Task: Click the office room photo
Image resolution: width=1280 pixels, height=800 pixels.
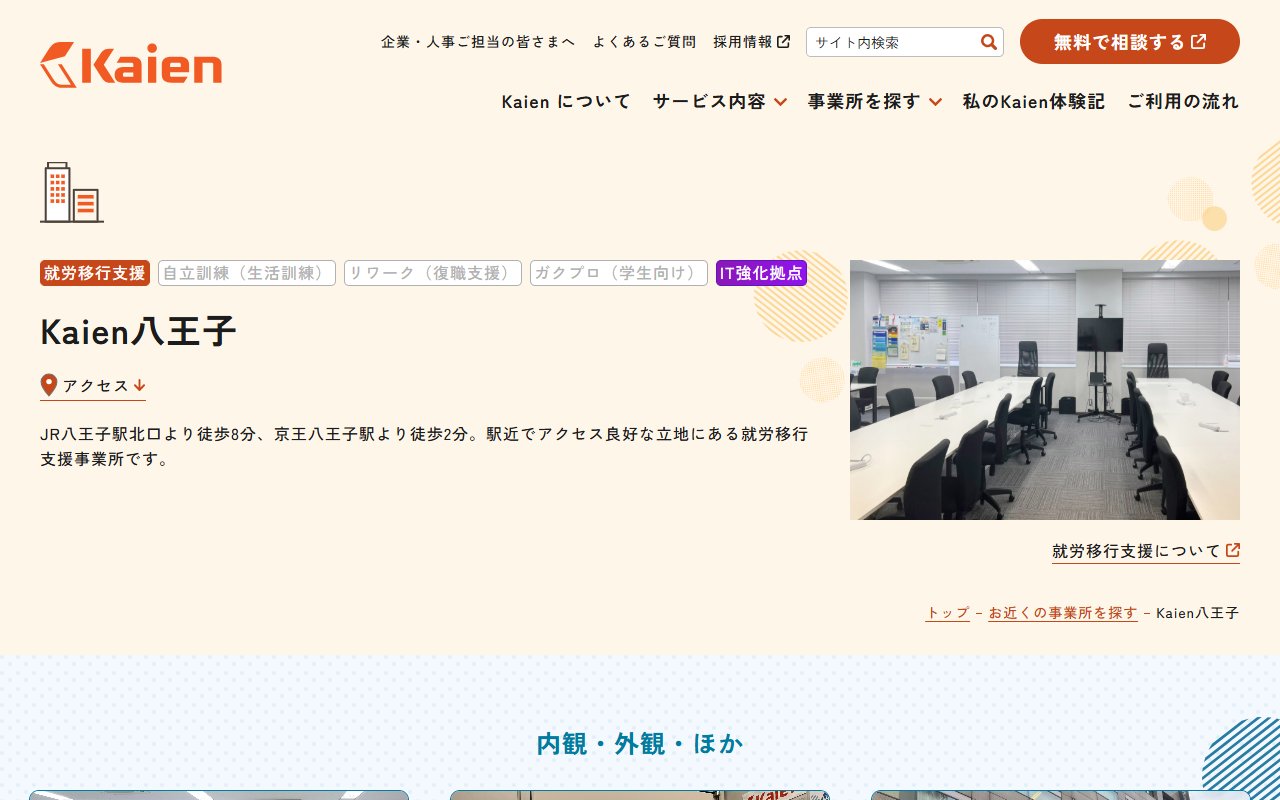Action: click(x=1045, y=390)
